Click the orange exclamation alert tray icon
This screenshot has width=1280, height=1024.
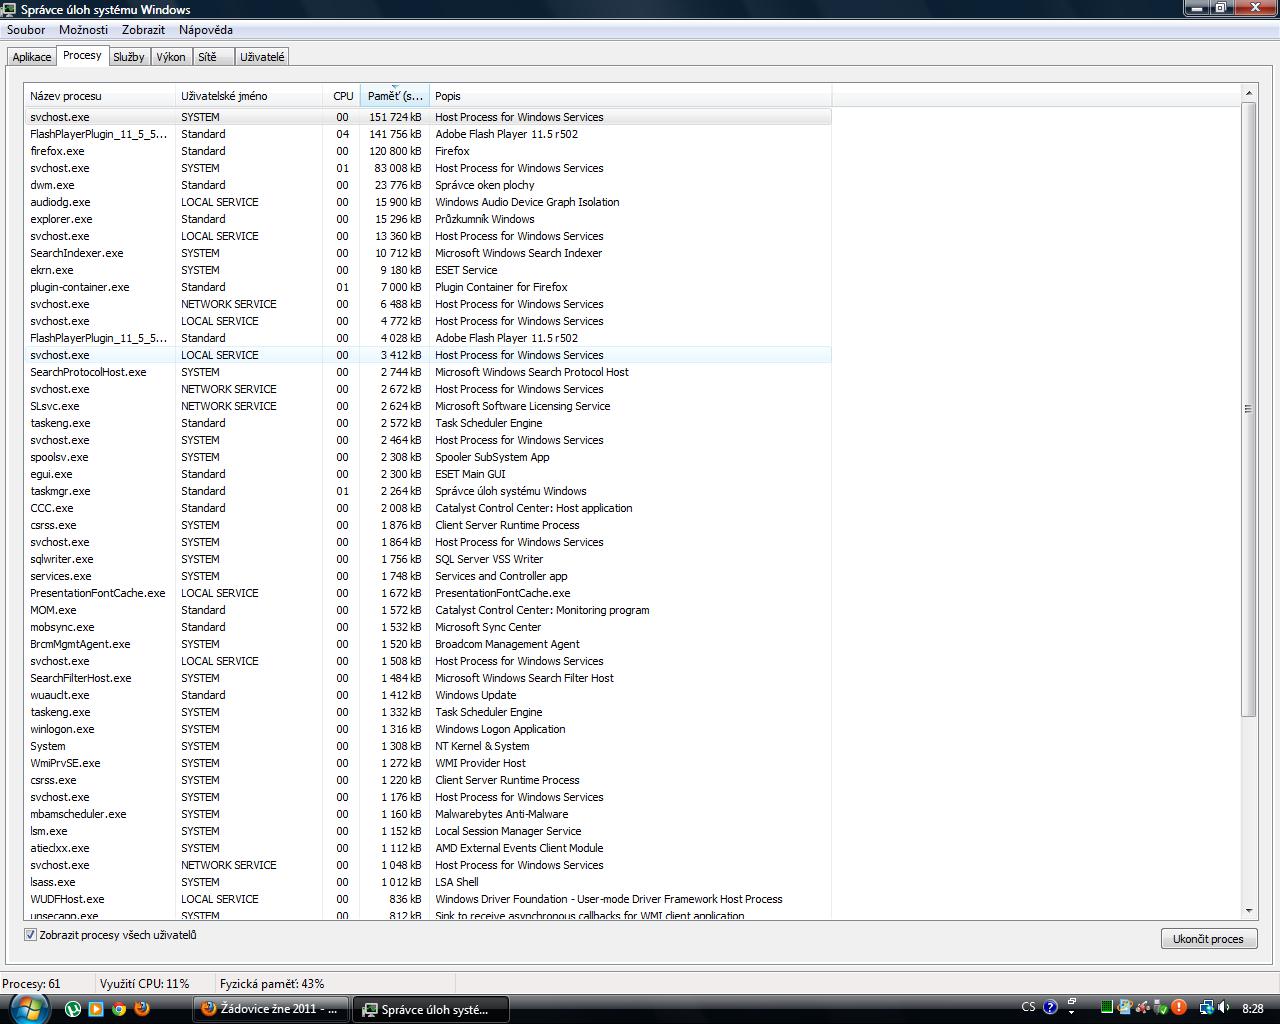[x=1179, y=1008]
